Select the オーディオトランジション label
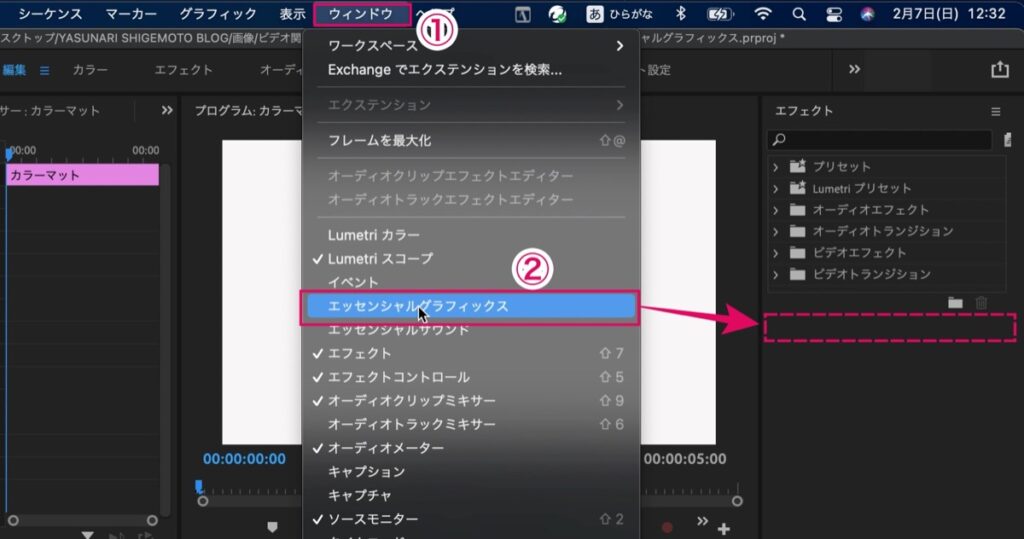 [883, 231]
